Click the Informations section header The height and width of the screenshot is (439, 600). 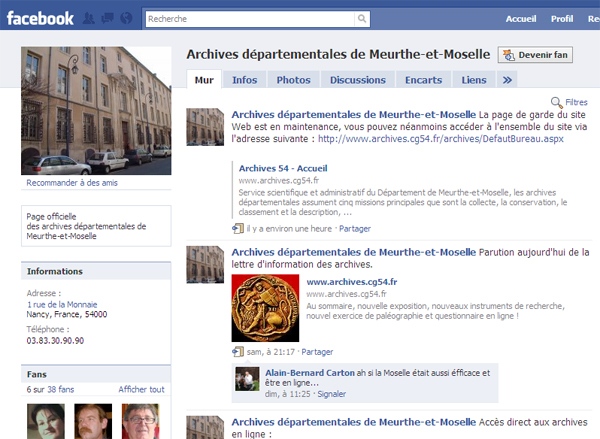click(x=96, y=271)
